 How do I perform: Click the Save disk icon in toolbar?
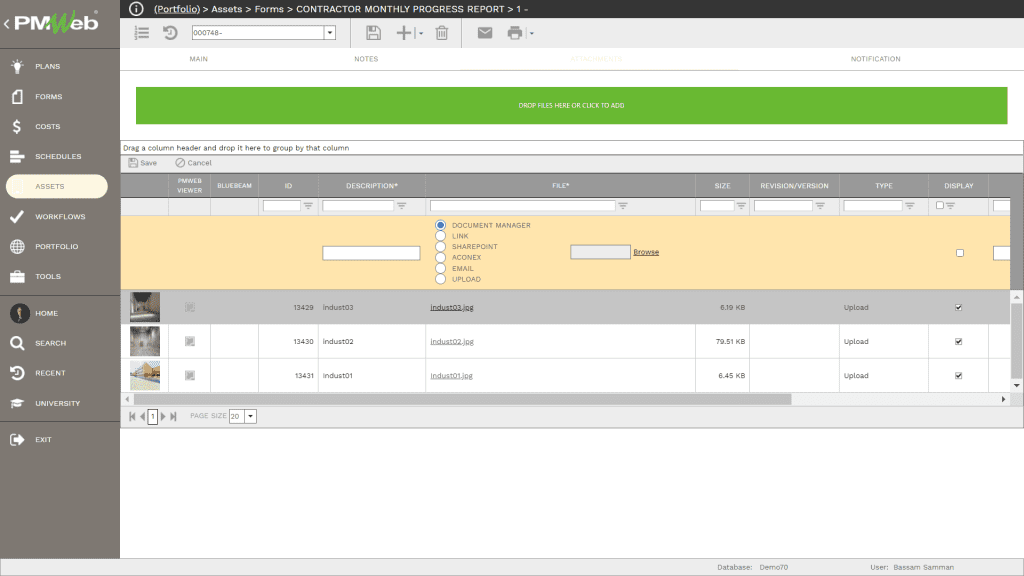pos(373,33)
